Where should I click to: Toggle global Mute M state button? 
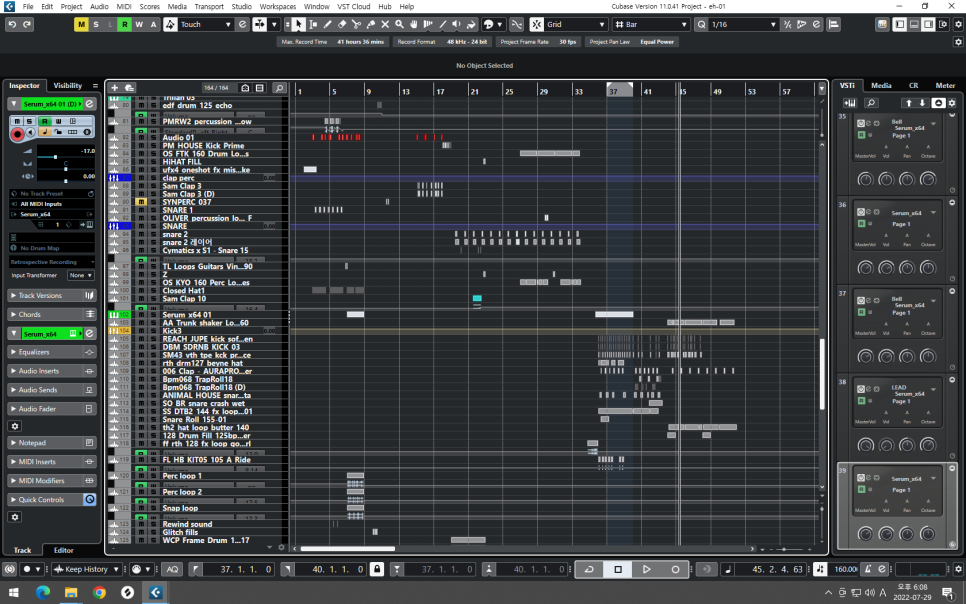[81, 25]
